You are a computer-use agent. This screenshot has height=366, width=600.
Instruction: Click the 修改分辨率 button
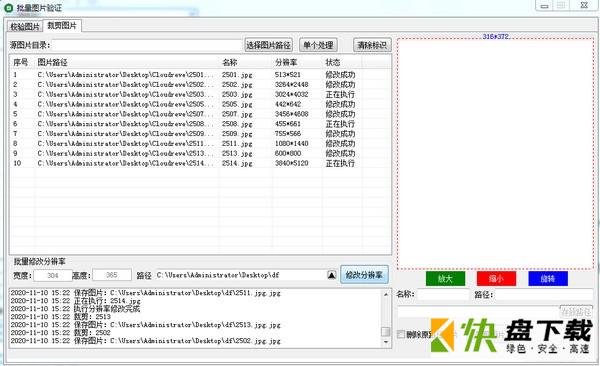point(364,275)
